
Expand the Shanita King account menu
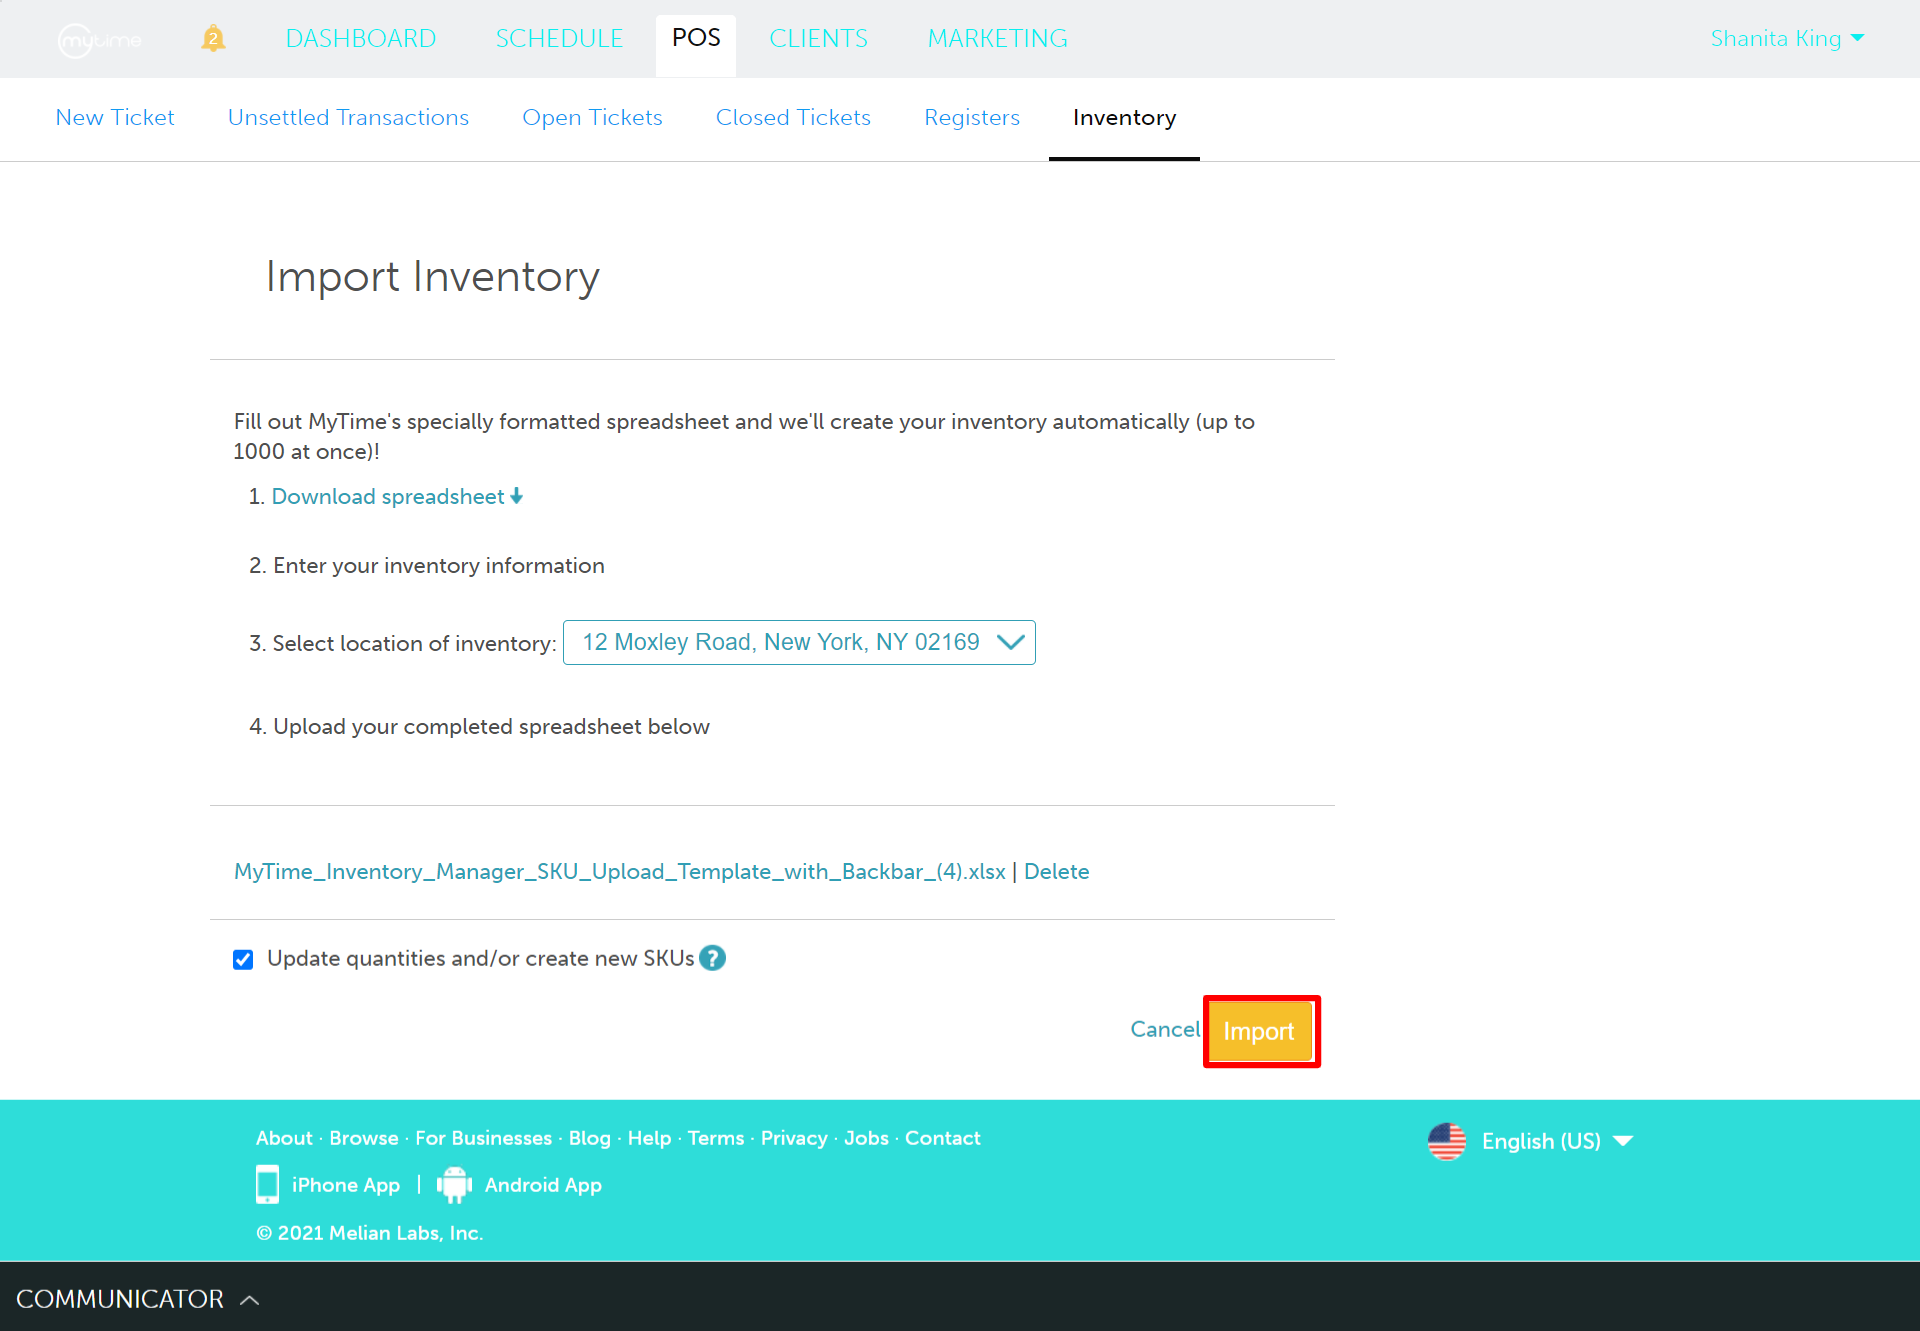pyautogui.click(x=1786, y=38)
